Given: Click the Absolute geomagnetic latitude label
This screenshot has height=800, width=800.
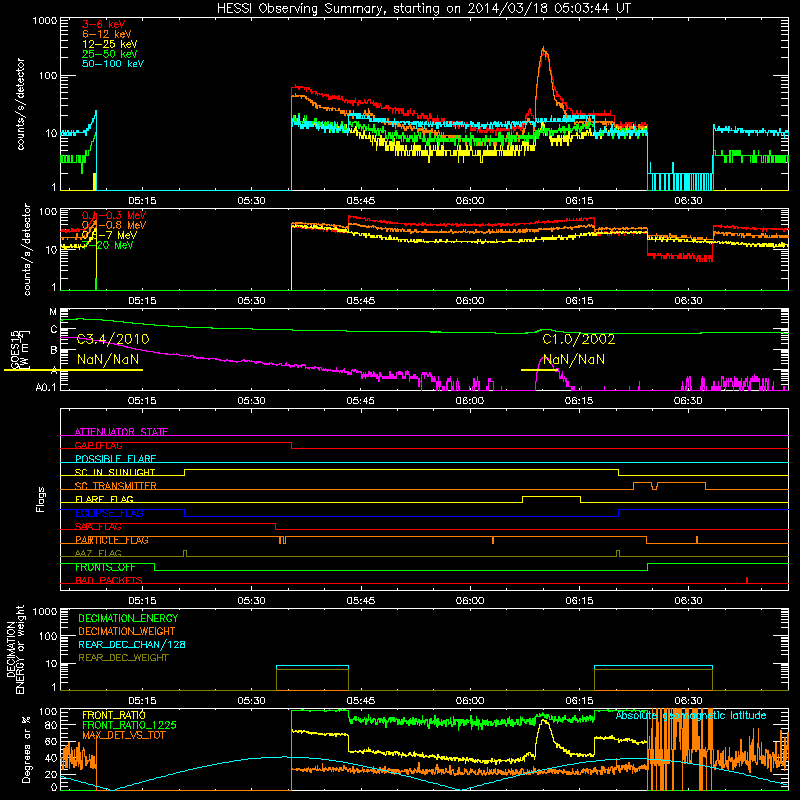Looking at the screenshot, I should tap(691, 716).
